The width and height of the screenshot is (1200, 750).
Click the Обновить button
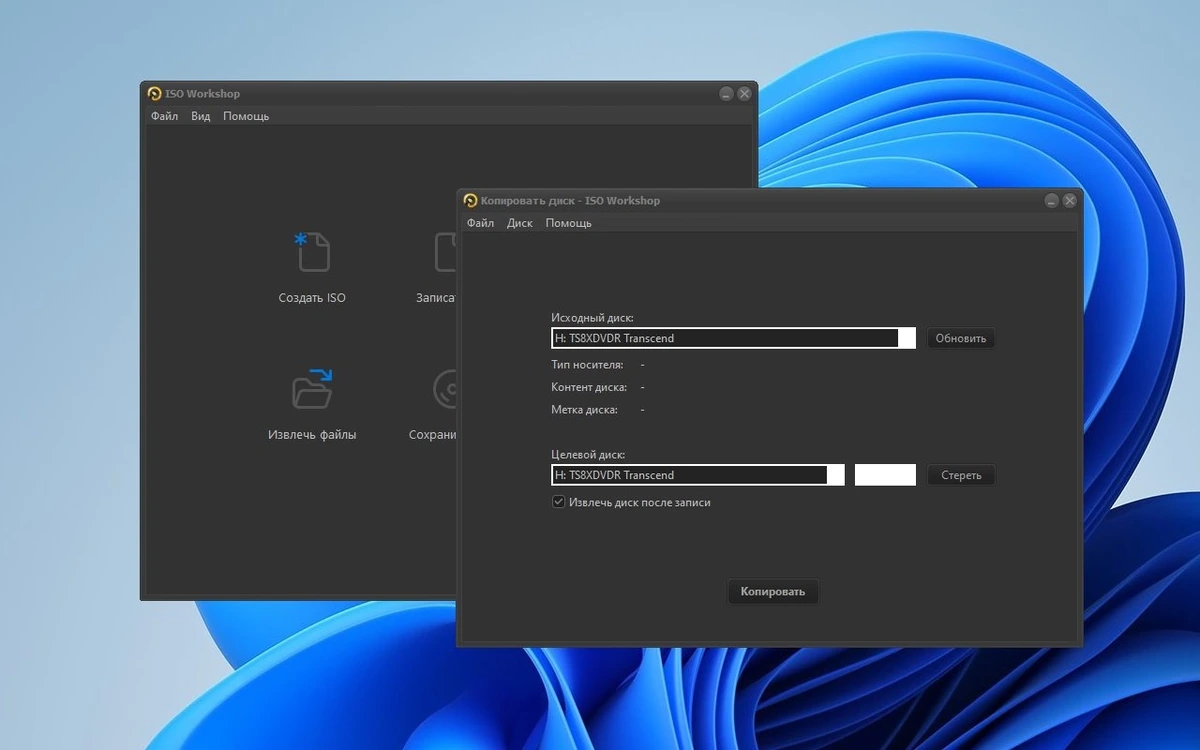coord(961,338)
